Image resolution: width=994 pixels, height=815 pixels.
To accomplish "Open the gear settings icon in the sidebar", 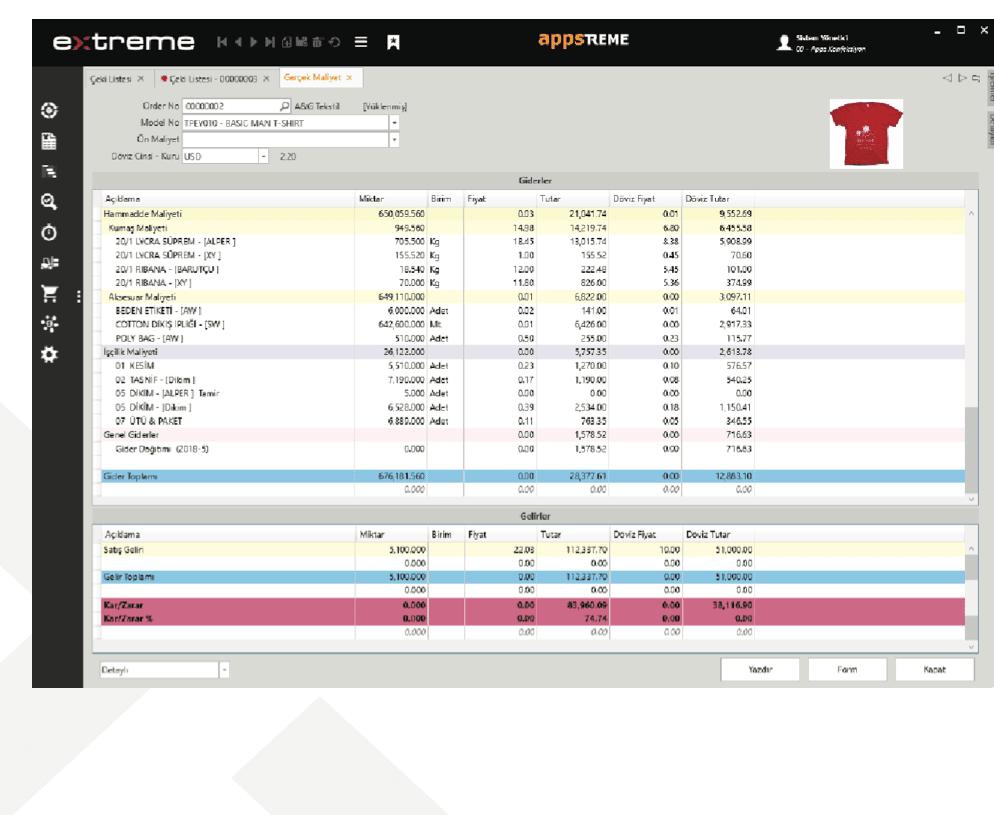I will point(49,354).
